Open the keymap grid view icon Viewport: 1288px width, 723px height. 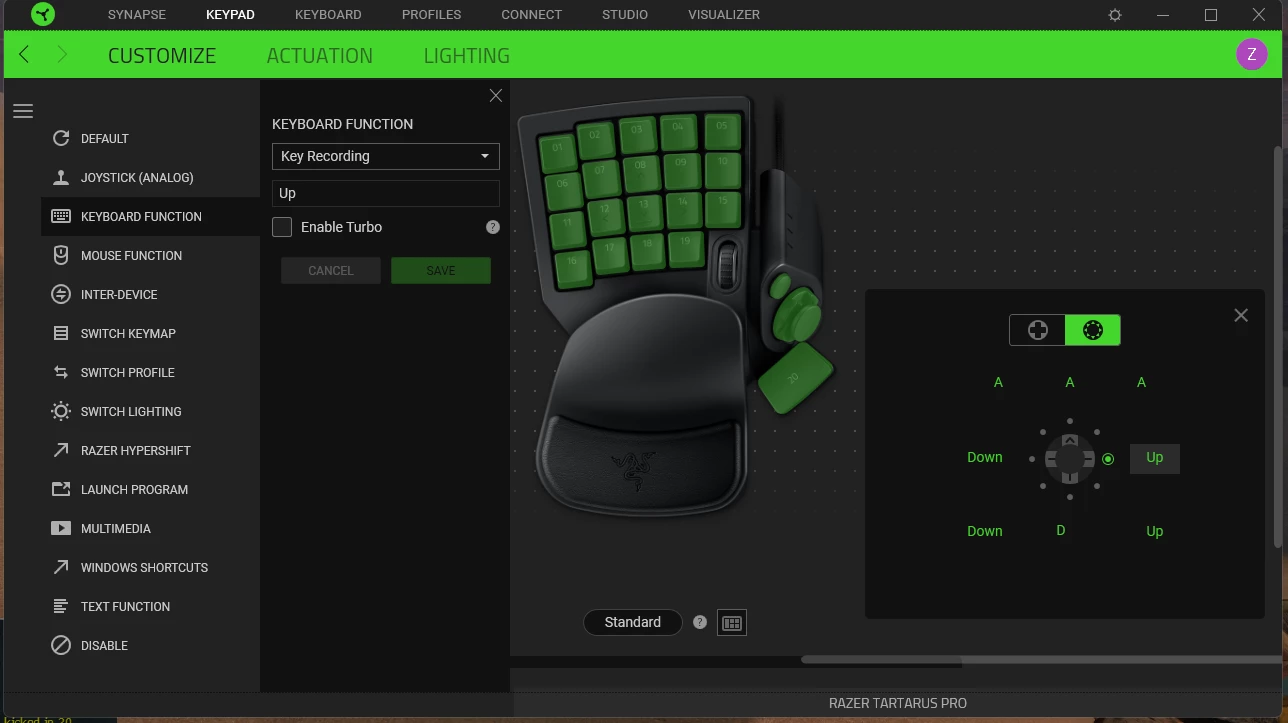coord(732,623)
